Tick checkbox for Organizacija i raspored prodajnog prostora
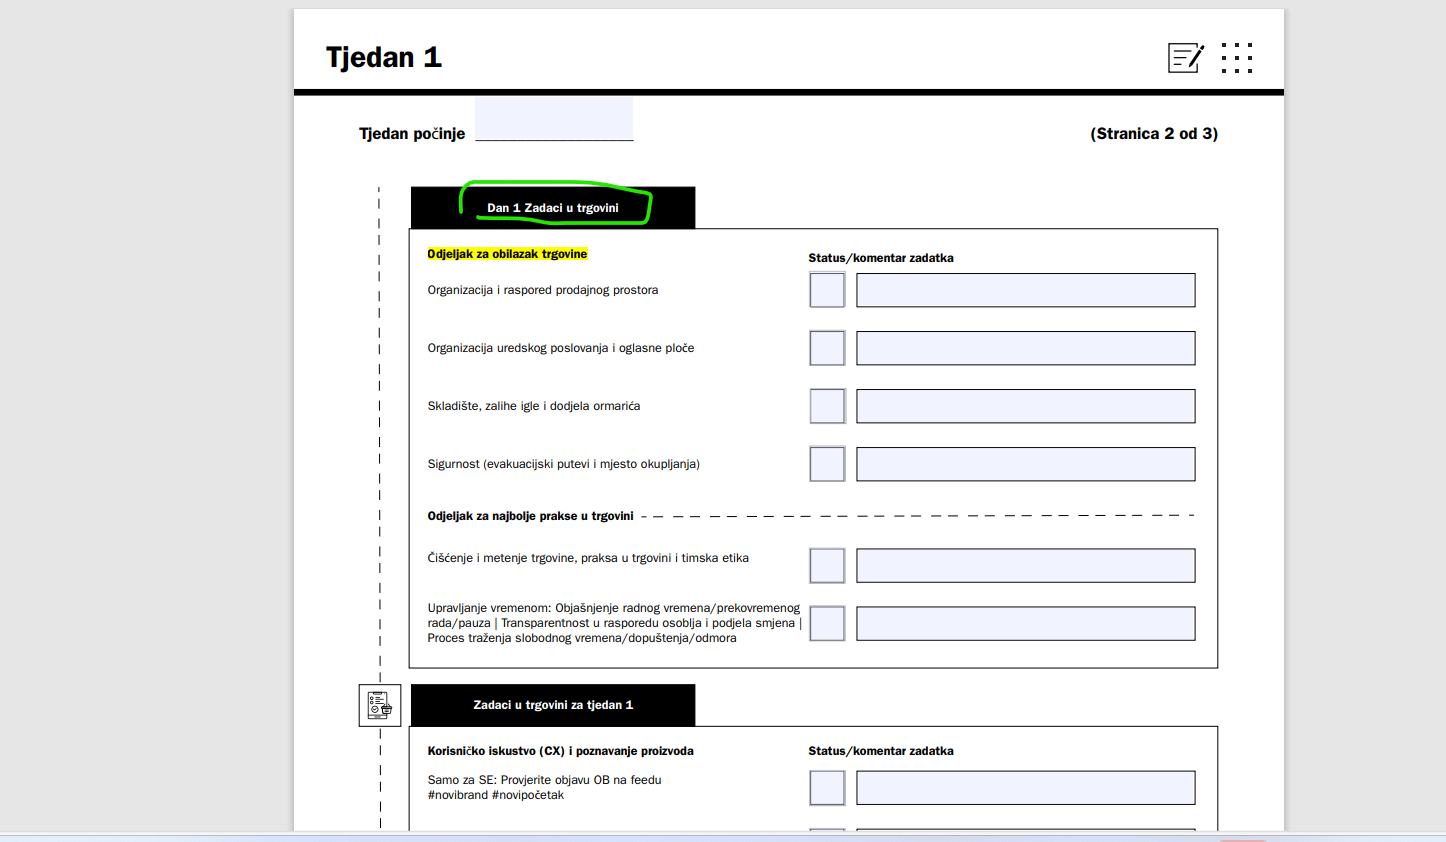This screenshot has height=842, width=1446. [x=827, y=290]
